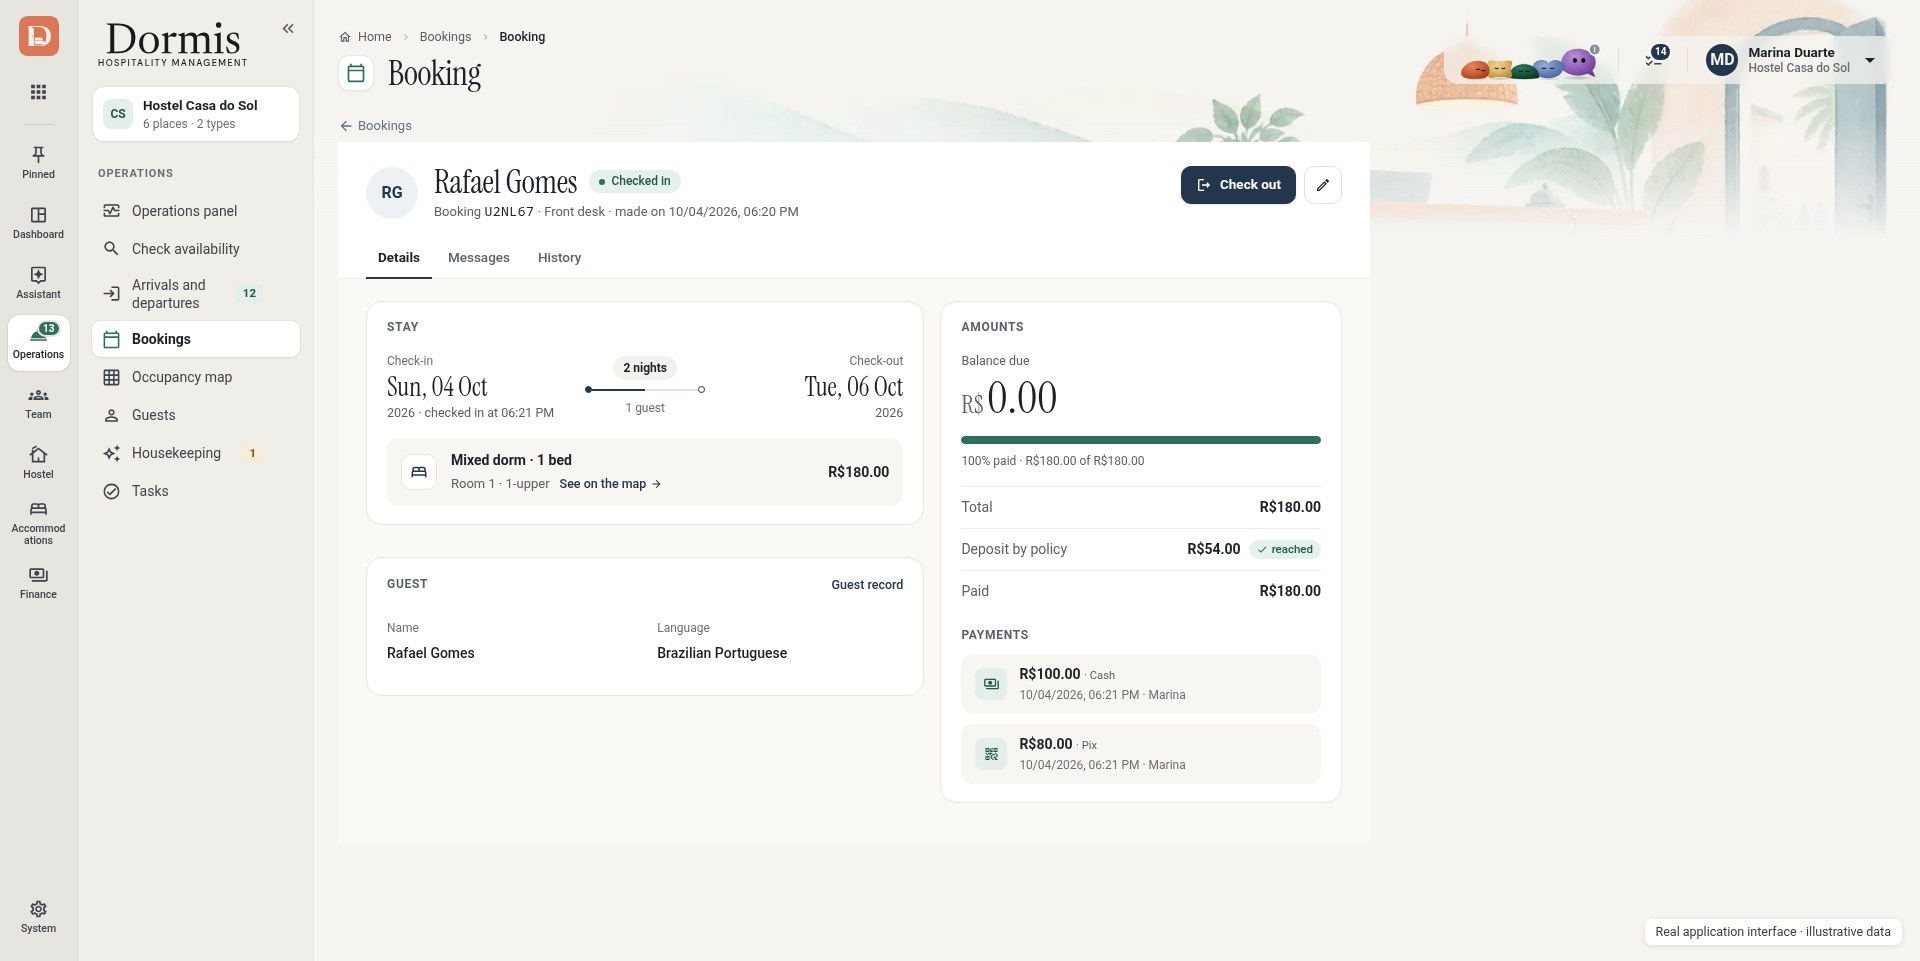Click the Home breadcrumb
1920x961 pixels.
pos(366,37)
